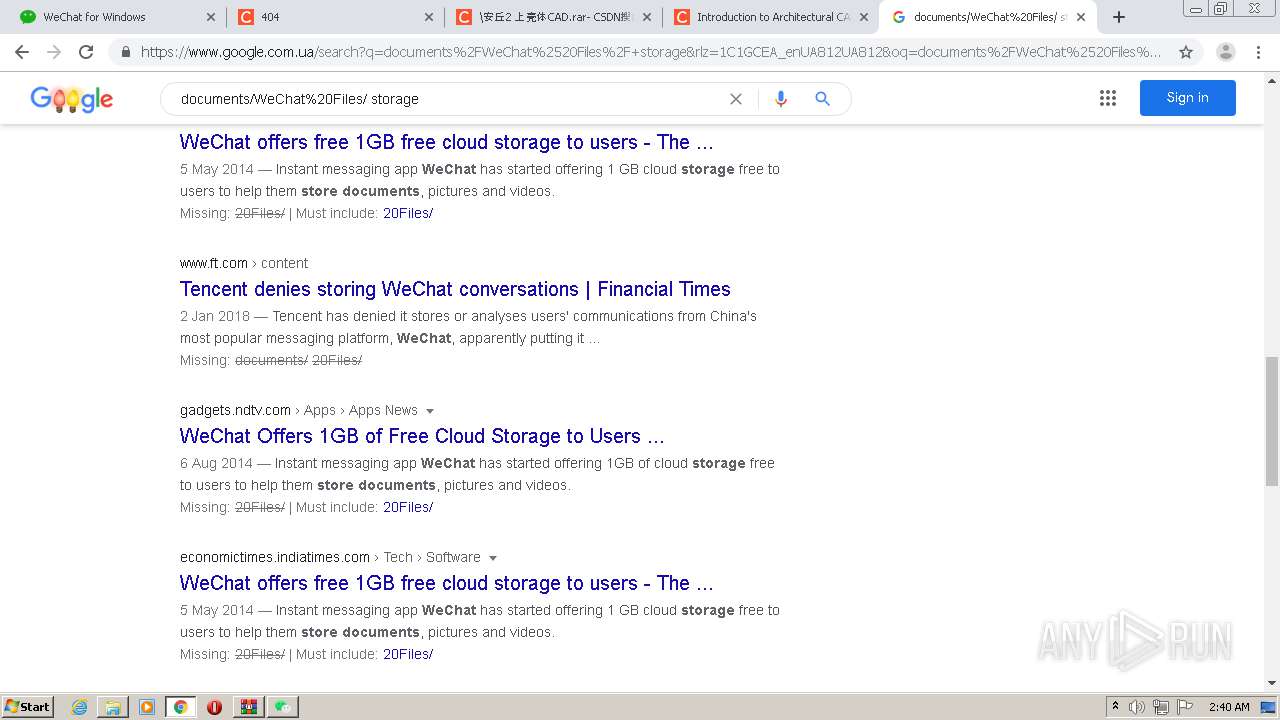Show hidden system tray icons
The width and height of the screenshot is (1280, 720).
click(x=1115, y=707)
